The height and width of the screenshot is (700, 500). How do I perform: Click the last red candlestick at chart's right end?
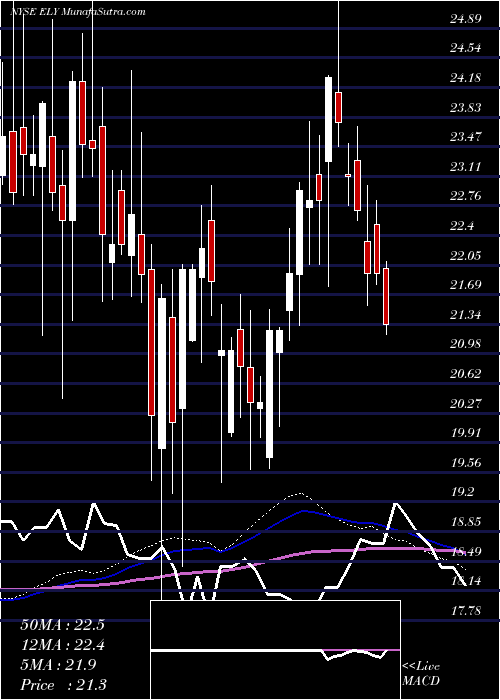[386, 296]
